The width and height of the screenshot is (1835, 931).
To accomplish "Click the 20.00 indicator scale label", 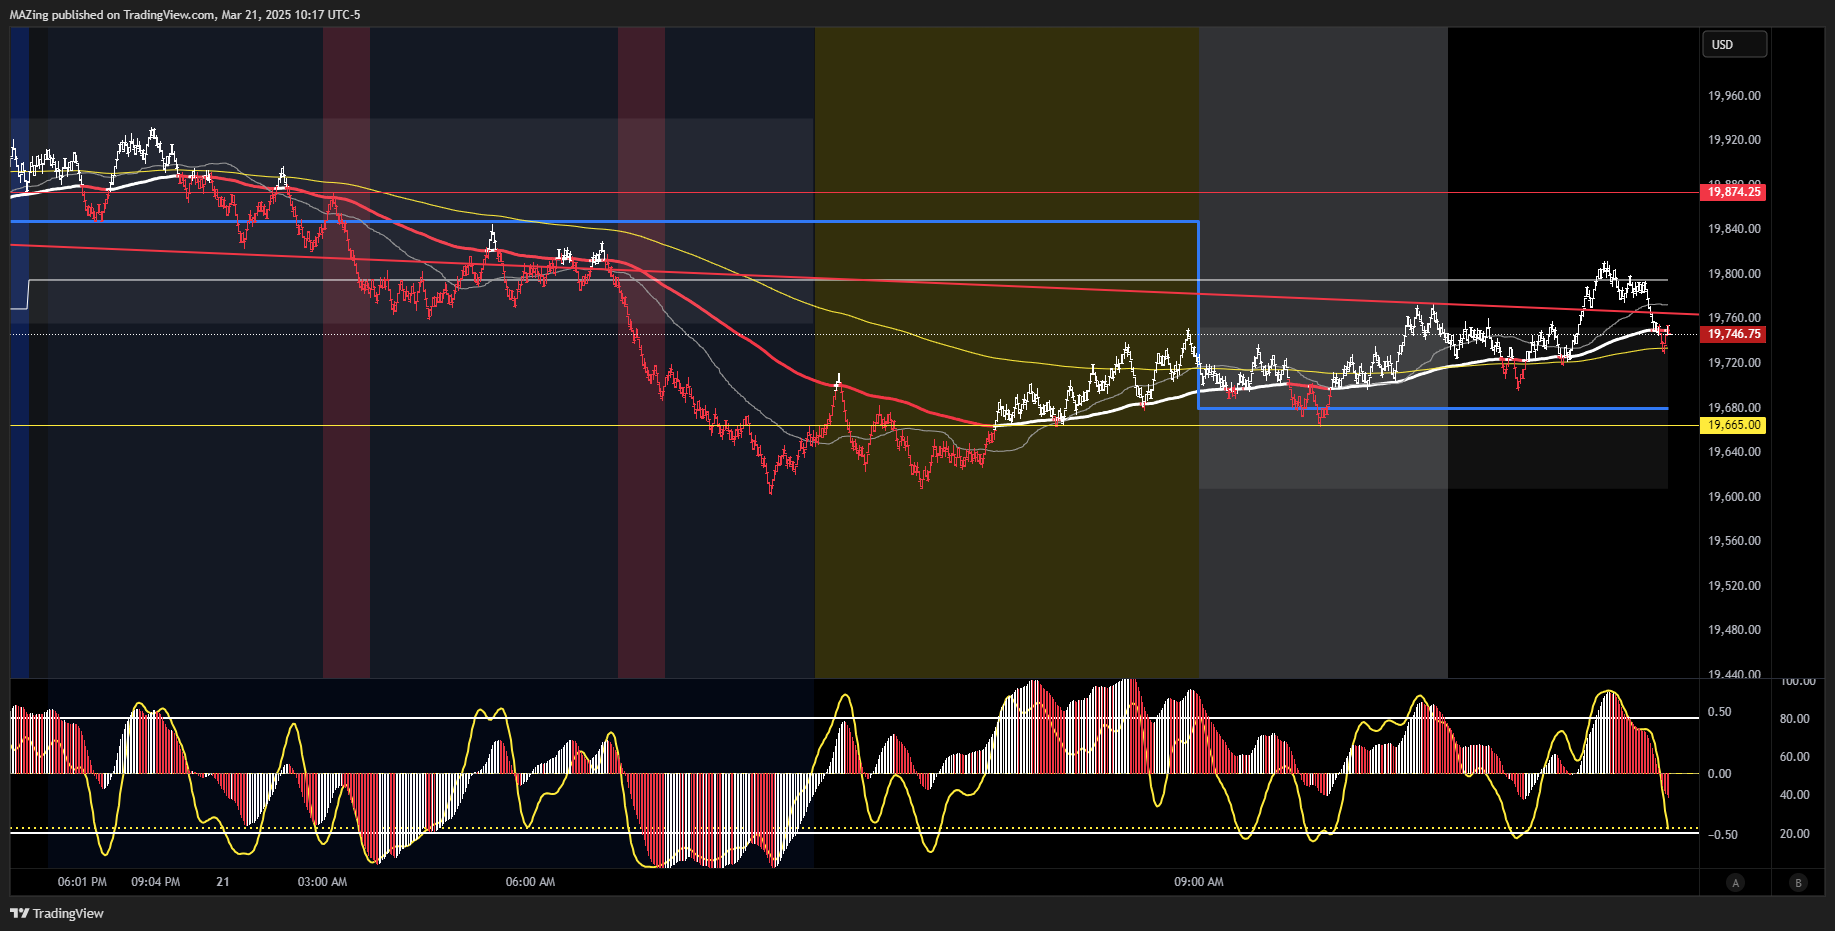I will pos(1795,834).
